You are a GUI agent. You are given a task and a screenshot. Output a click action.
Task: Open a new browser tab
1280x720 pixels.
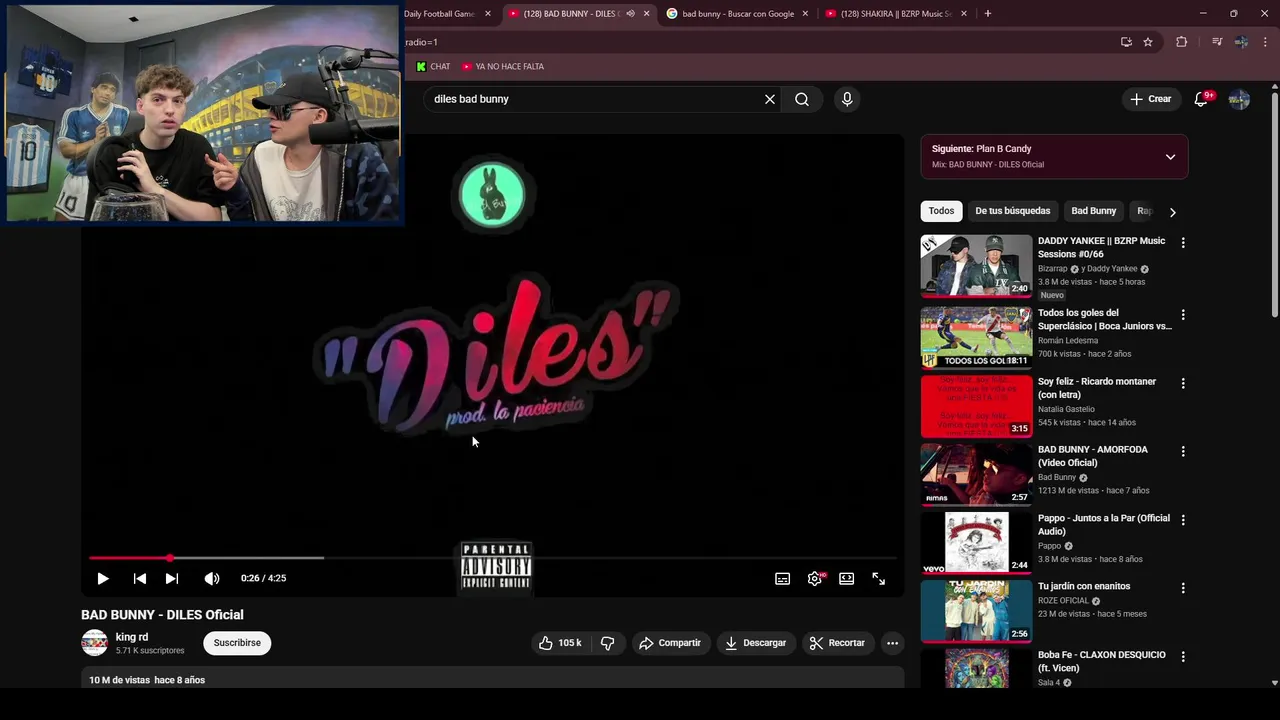(988, 14)
